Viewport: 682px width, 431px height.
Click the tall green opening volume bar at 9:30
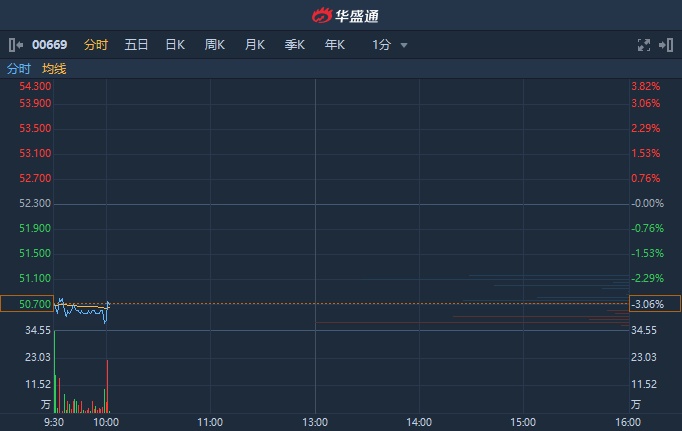tap(55, 372)
